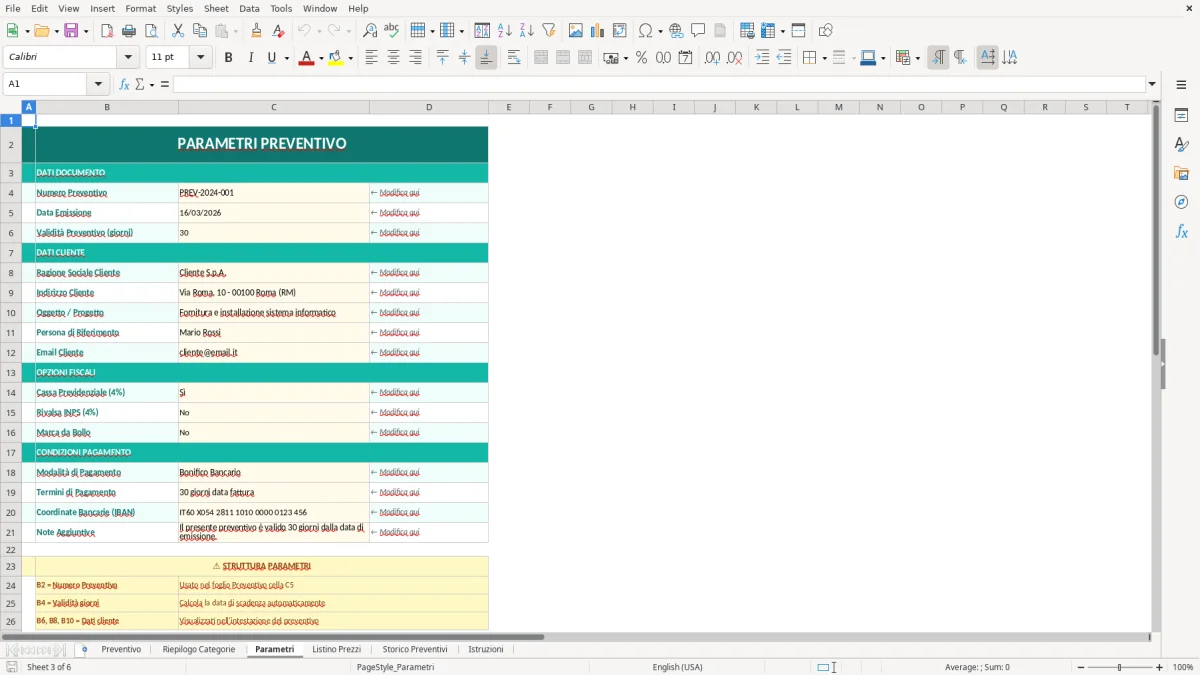Switch to the Riepilogo Categorie sheet tab
The height and width of the screenshot is (675, 1200).
point(199,649)
